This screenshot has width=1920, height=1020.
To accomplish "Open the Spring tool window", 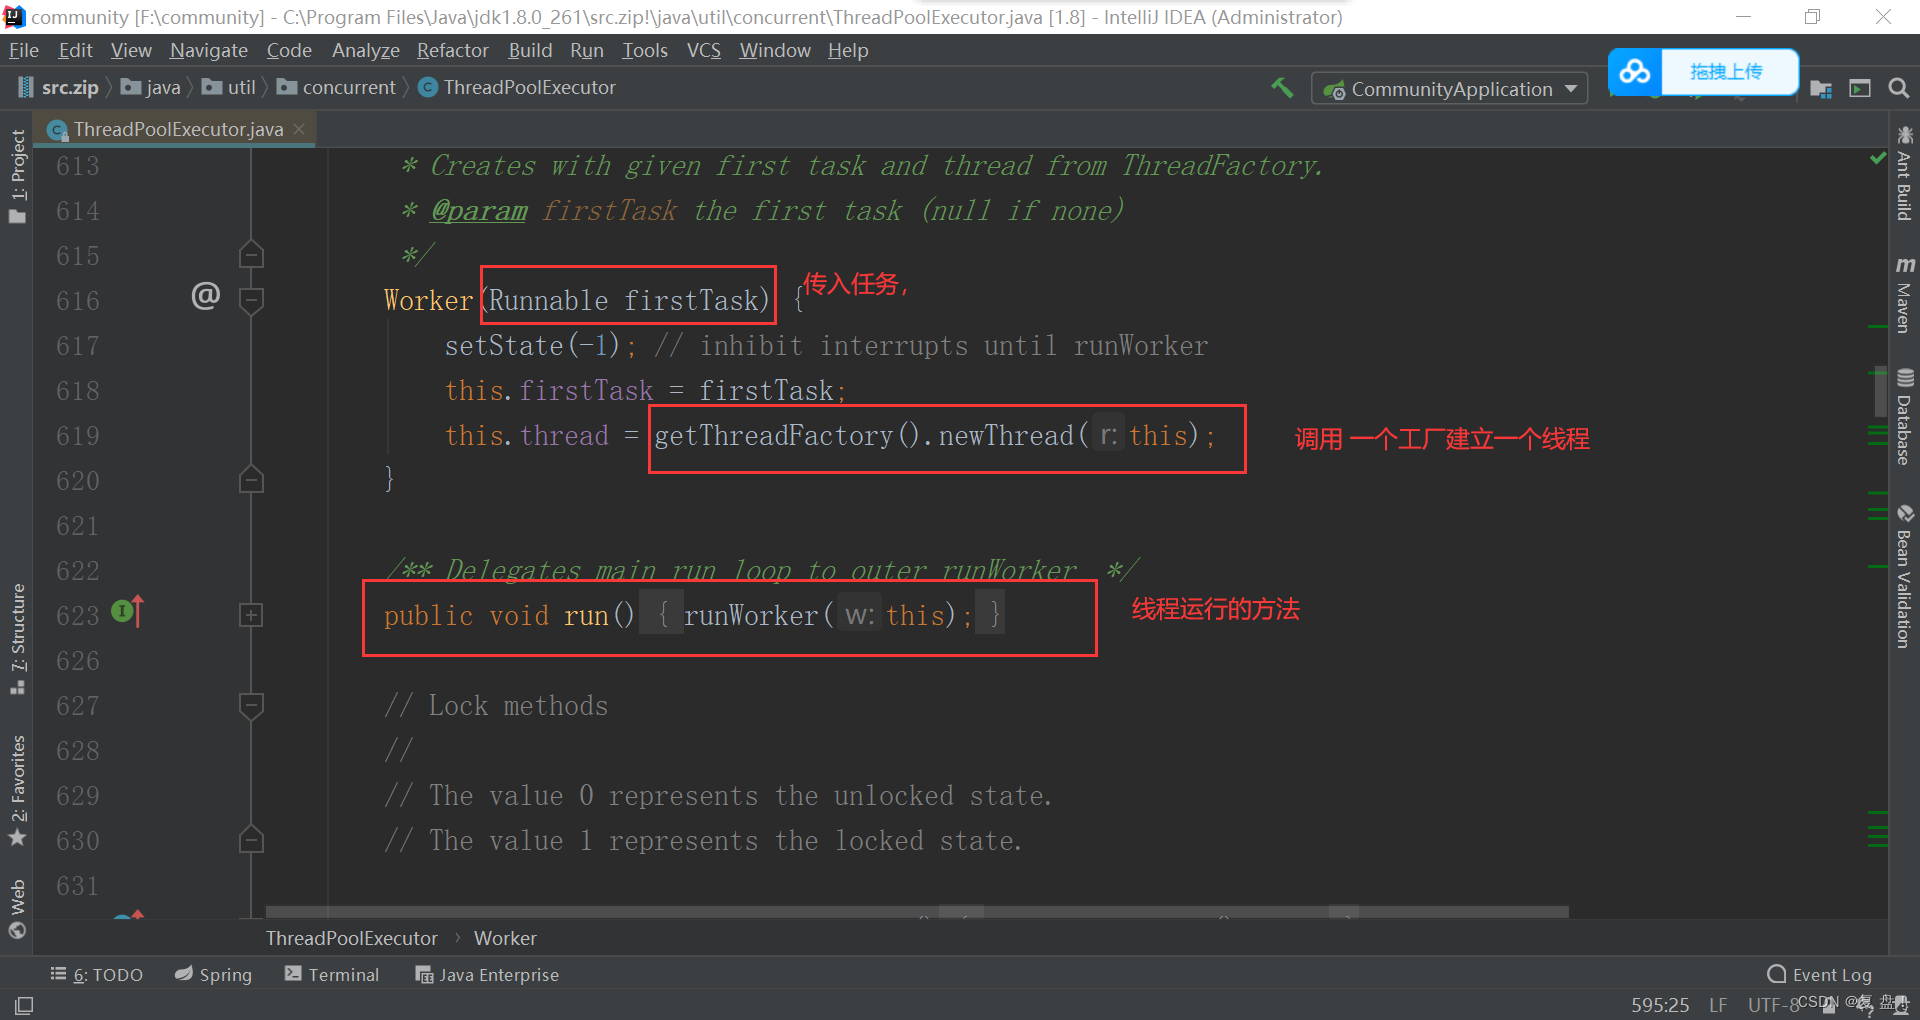I will coord(213,975).
